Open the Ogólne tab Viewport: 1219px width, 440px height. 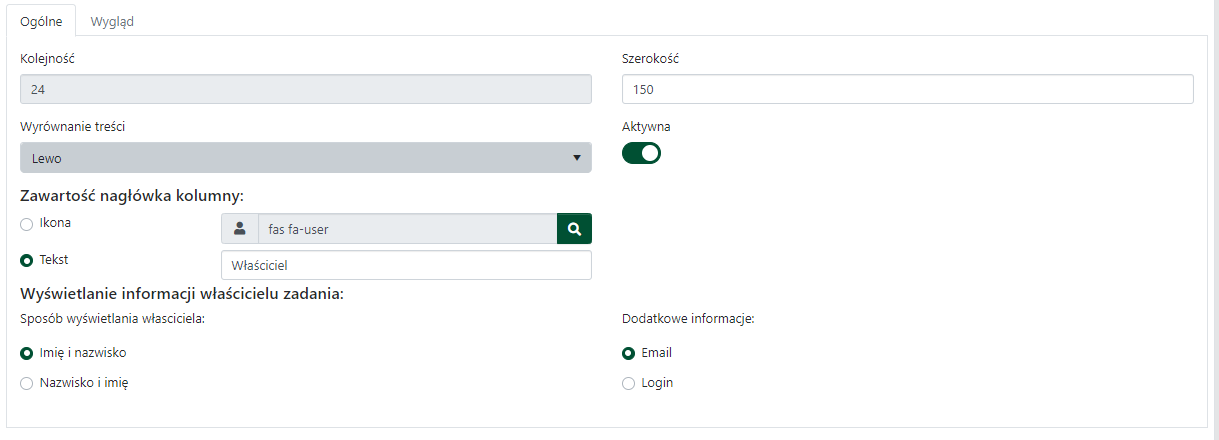pos(42,21)
